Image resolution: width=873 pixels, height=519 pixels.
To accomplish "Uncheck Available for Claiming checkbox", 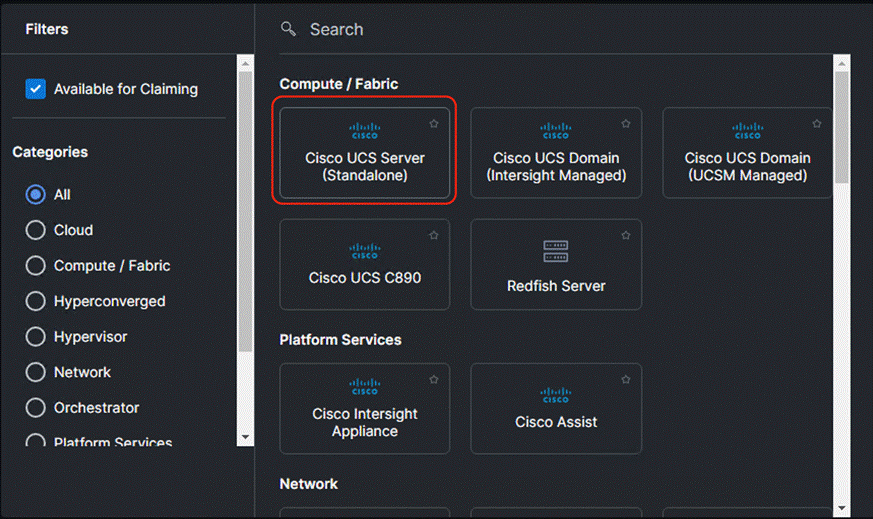I will tap(36, 89).
